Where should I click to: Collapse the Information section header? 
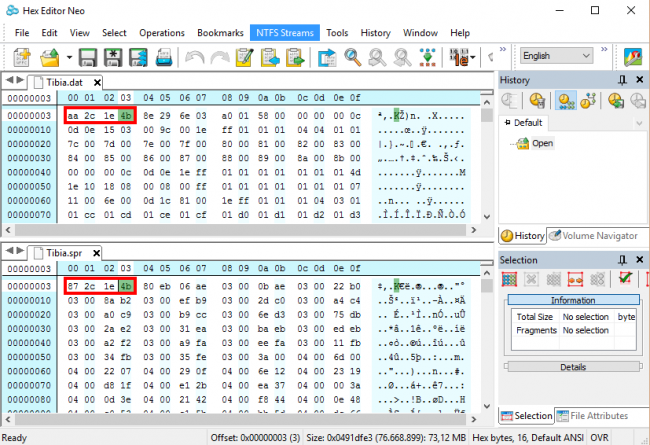coord(573,300)
